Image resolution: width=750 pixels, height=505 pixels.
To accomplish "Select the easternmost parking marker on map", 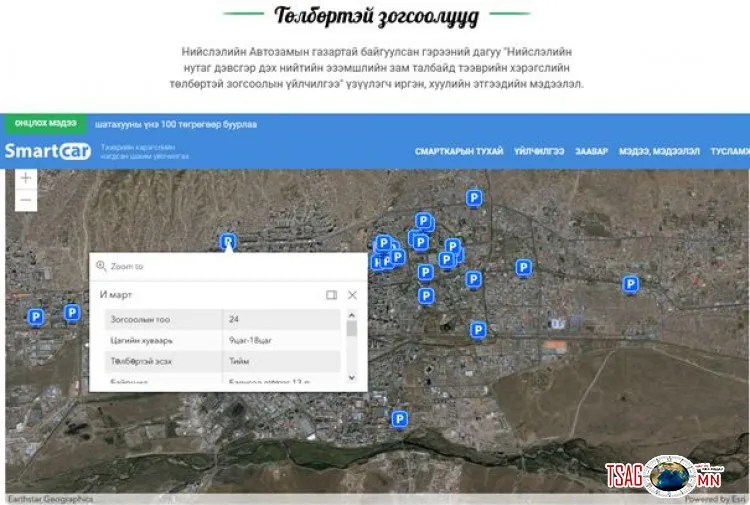I will 630,285.
